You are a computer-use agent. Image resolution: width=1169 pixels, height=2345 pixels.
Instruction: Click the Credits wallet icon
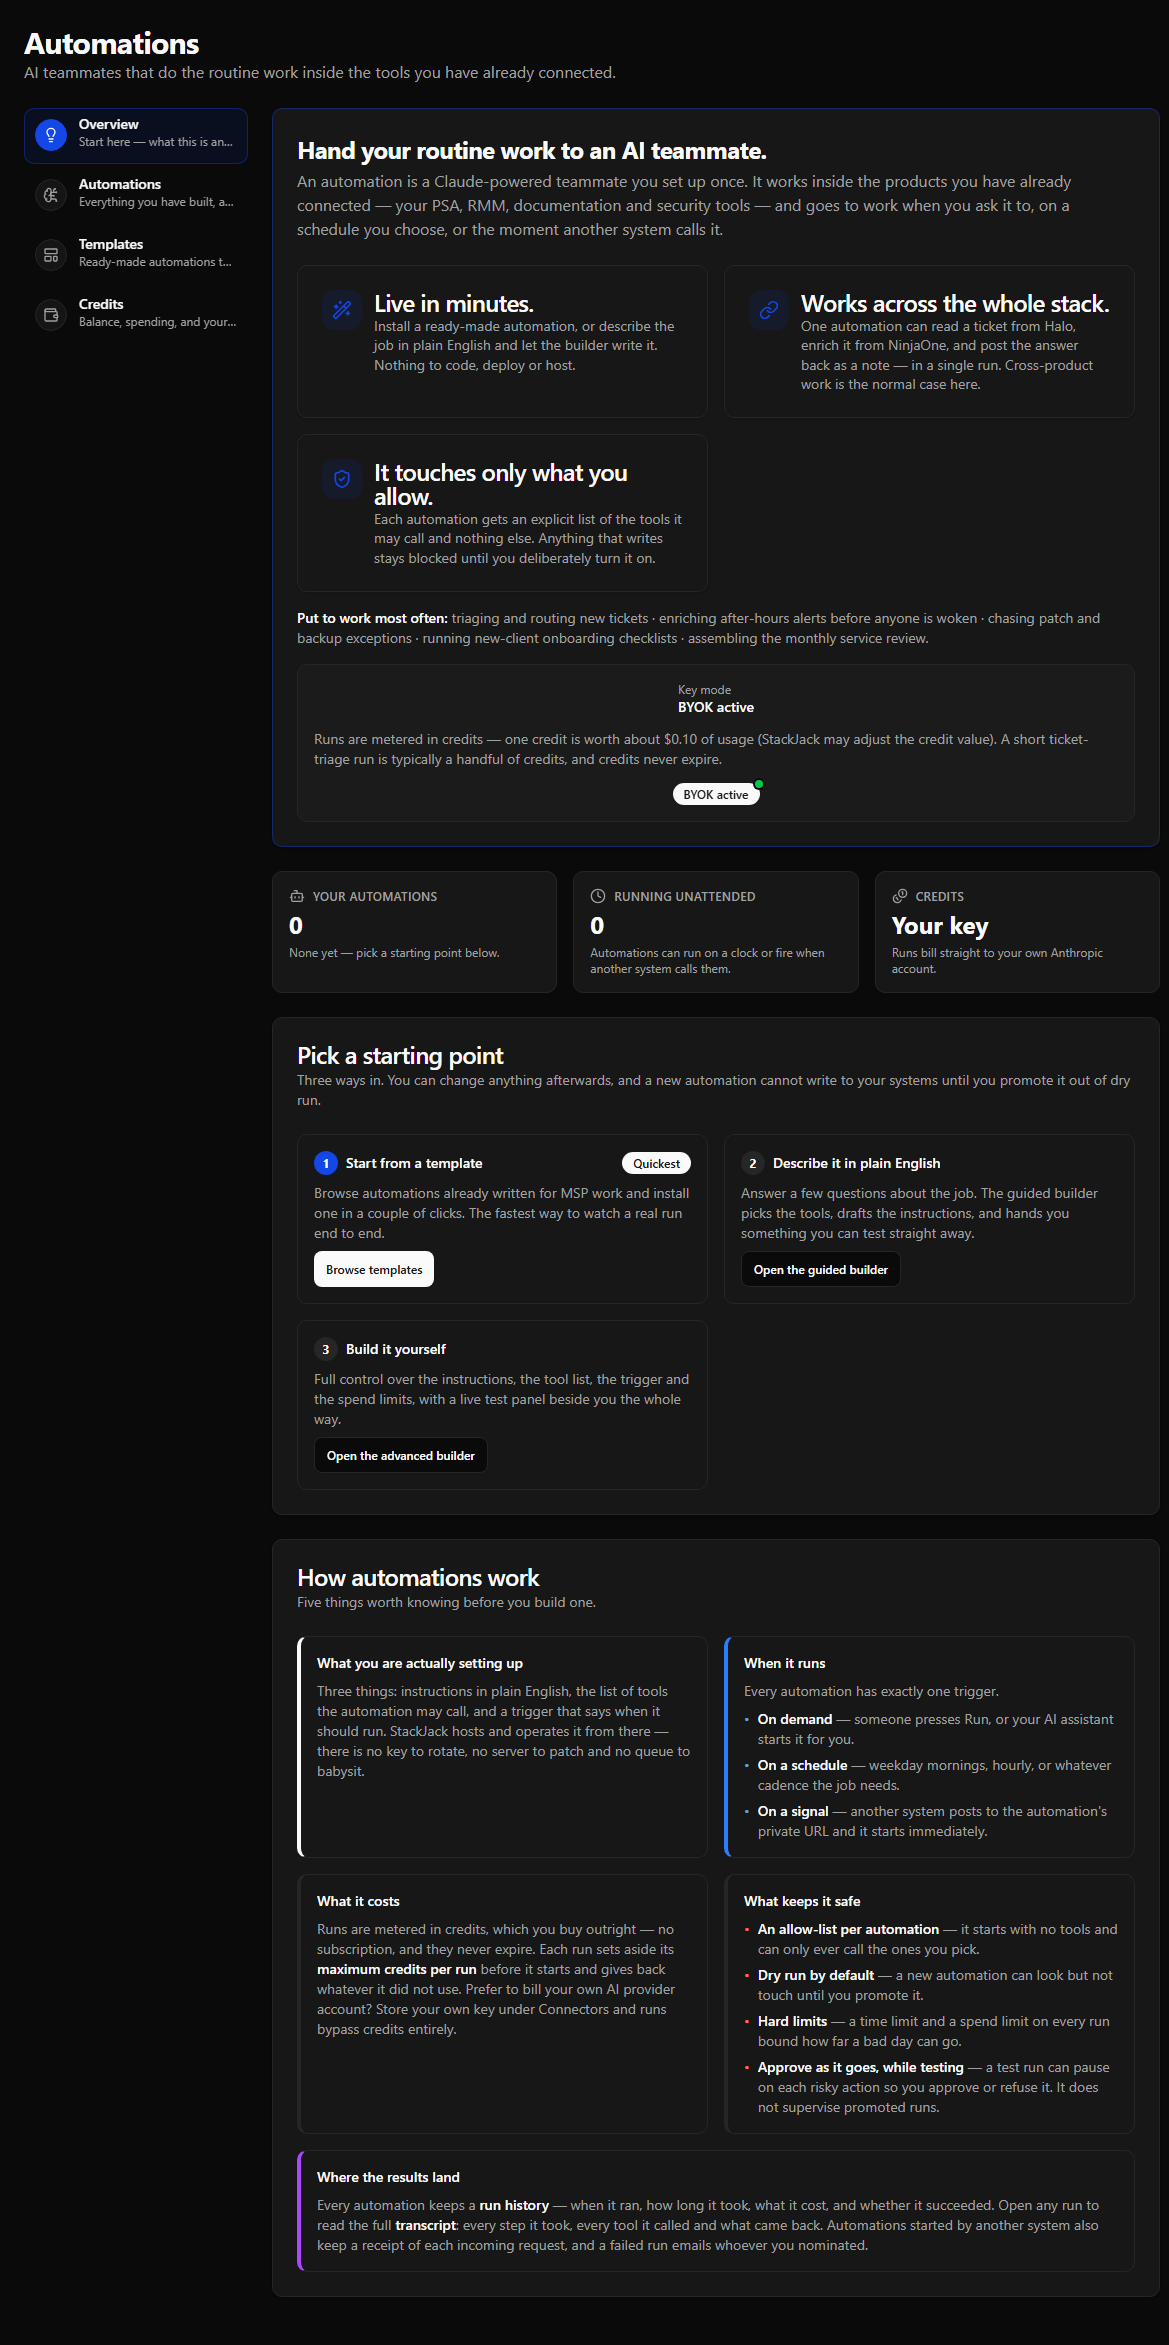click(x=51, y=314)
